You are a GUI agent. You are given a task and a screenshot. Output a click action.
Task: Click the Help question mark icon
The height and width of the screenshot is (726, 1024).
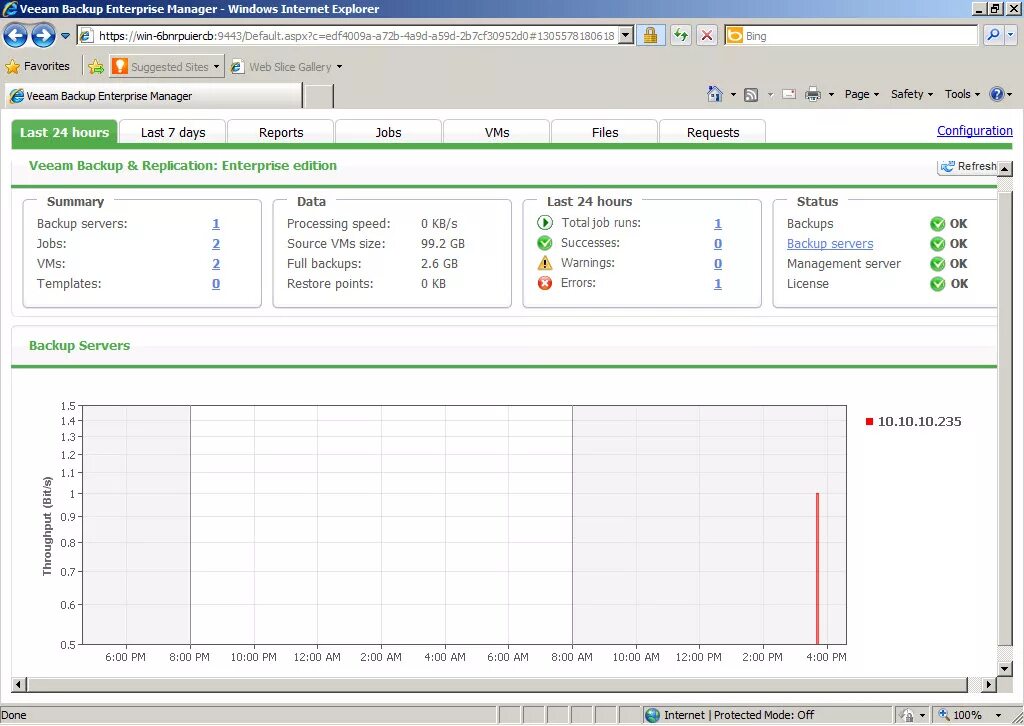point(997,94)
